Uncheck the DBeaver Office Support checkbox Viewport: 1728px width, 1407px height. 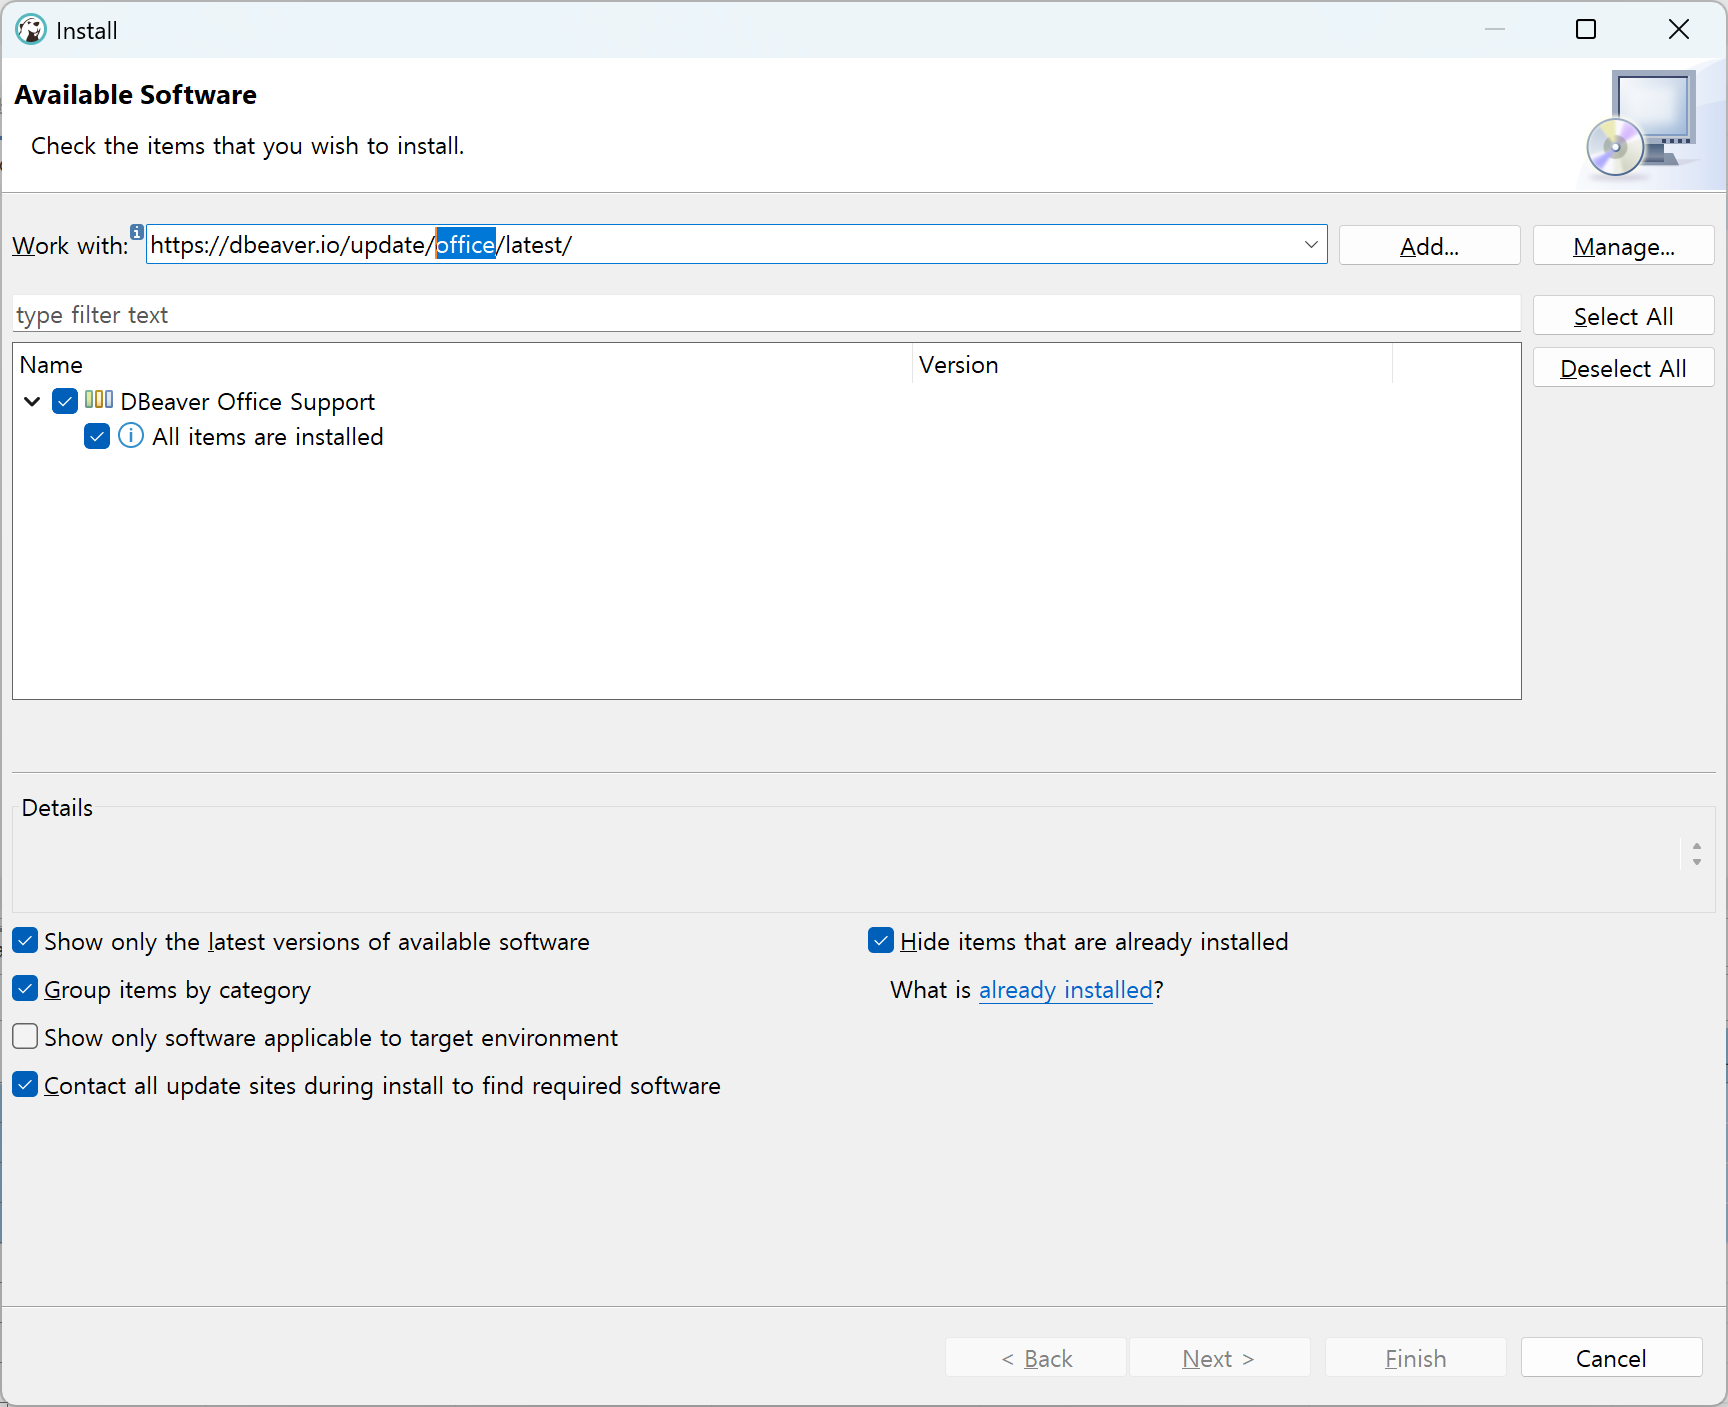click(x=65, y=401)
